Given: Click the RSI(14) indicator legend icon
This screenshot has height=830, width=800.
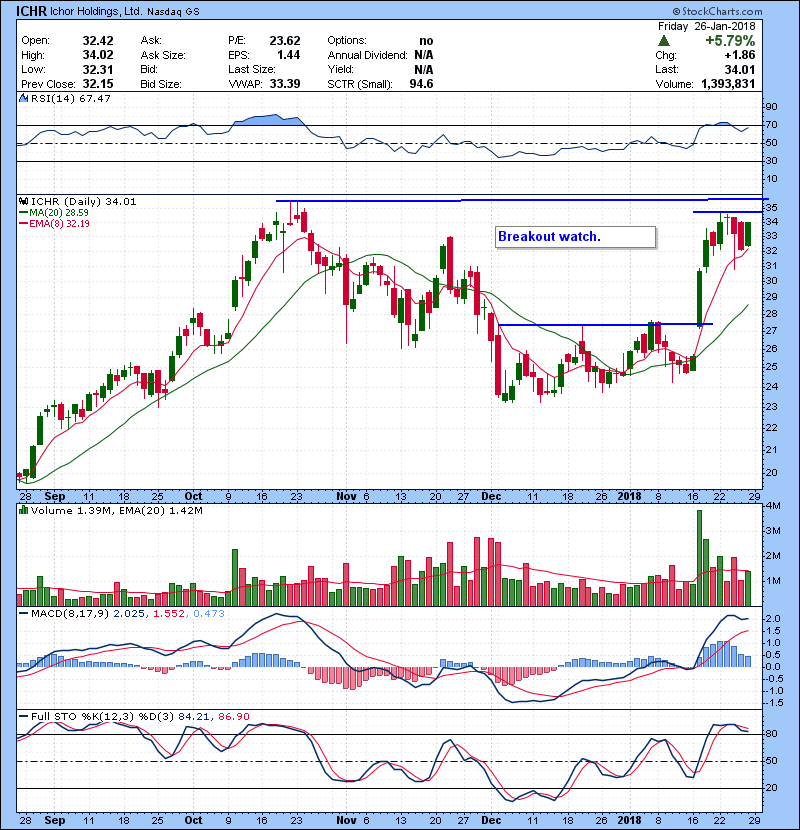Looking at the screenshot, I should tap(23, 98).
